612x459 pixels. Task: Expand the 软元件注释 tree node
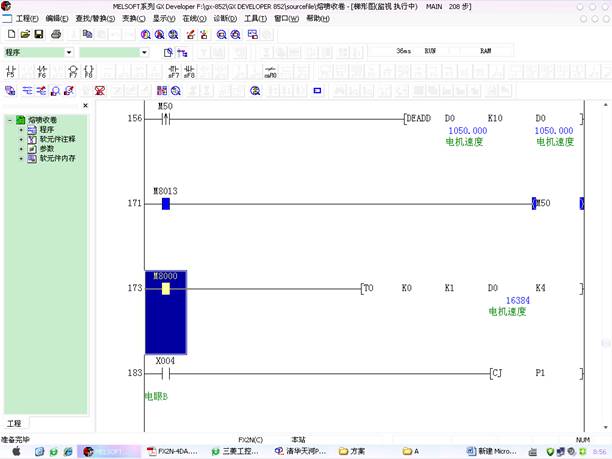tap(20, 139)
